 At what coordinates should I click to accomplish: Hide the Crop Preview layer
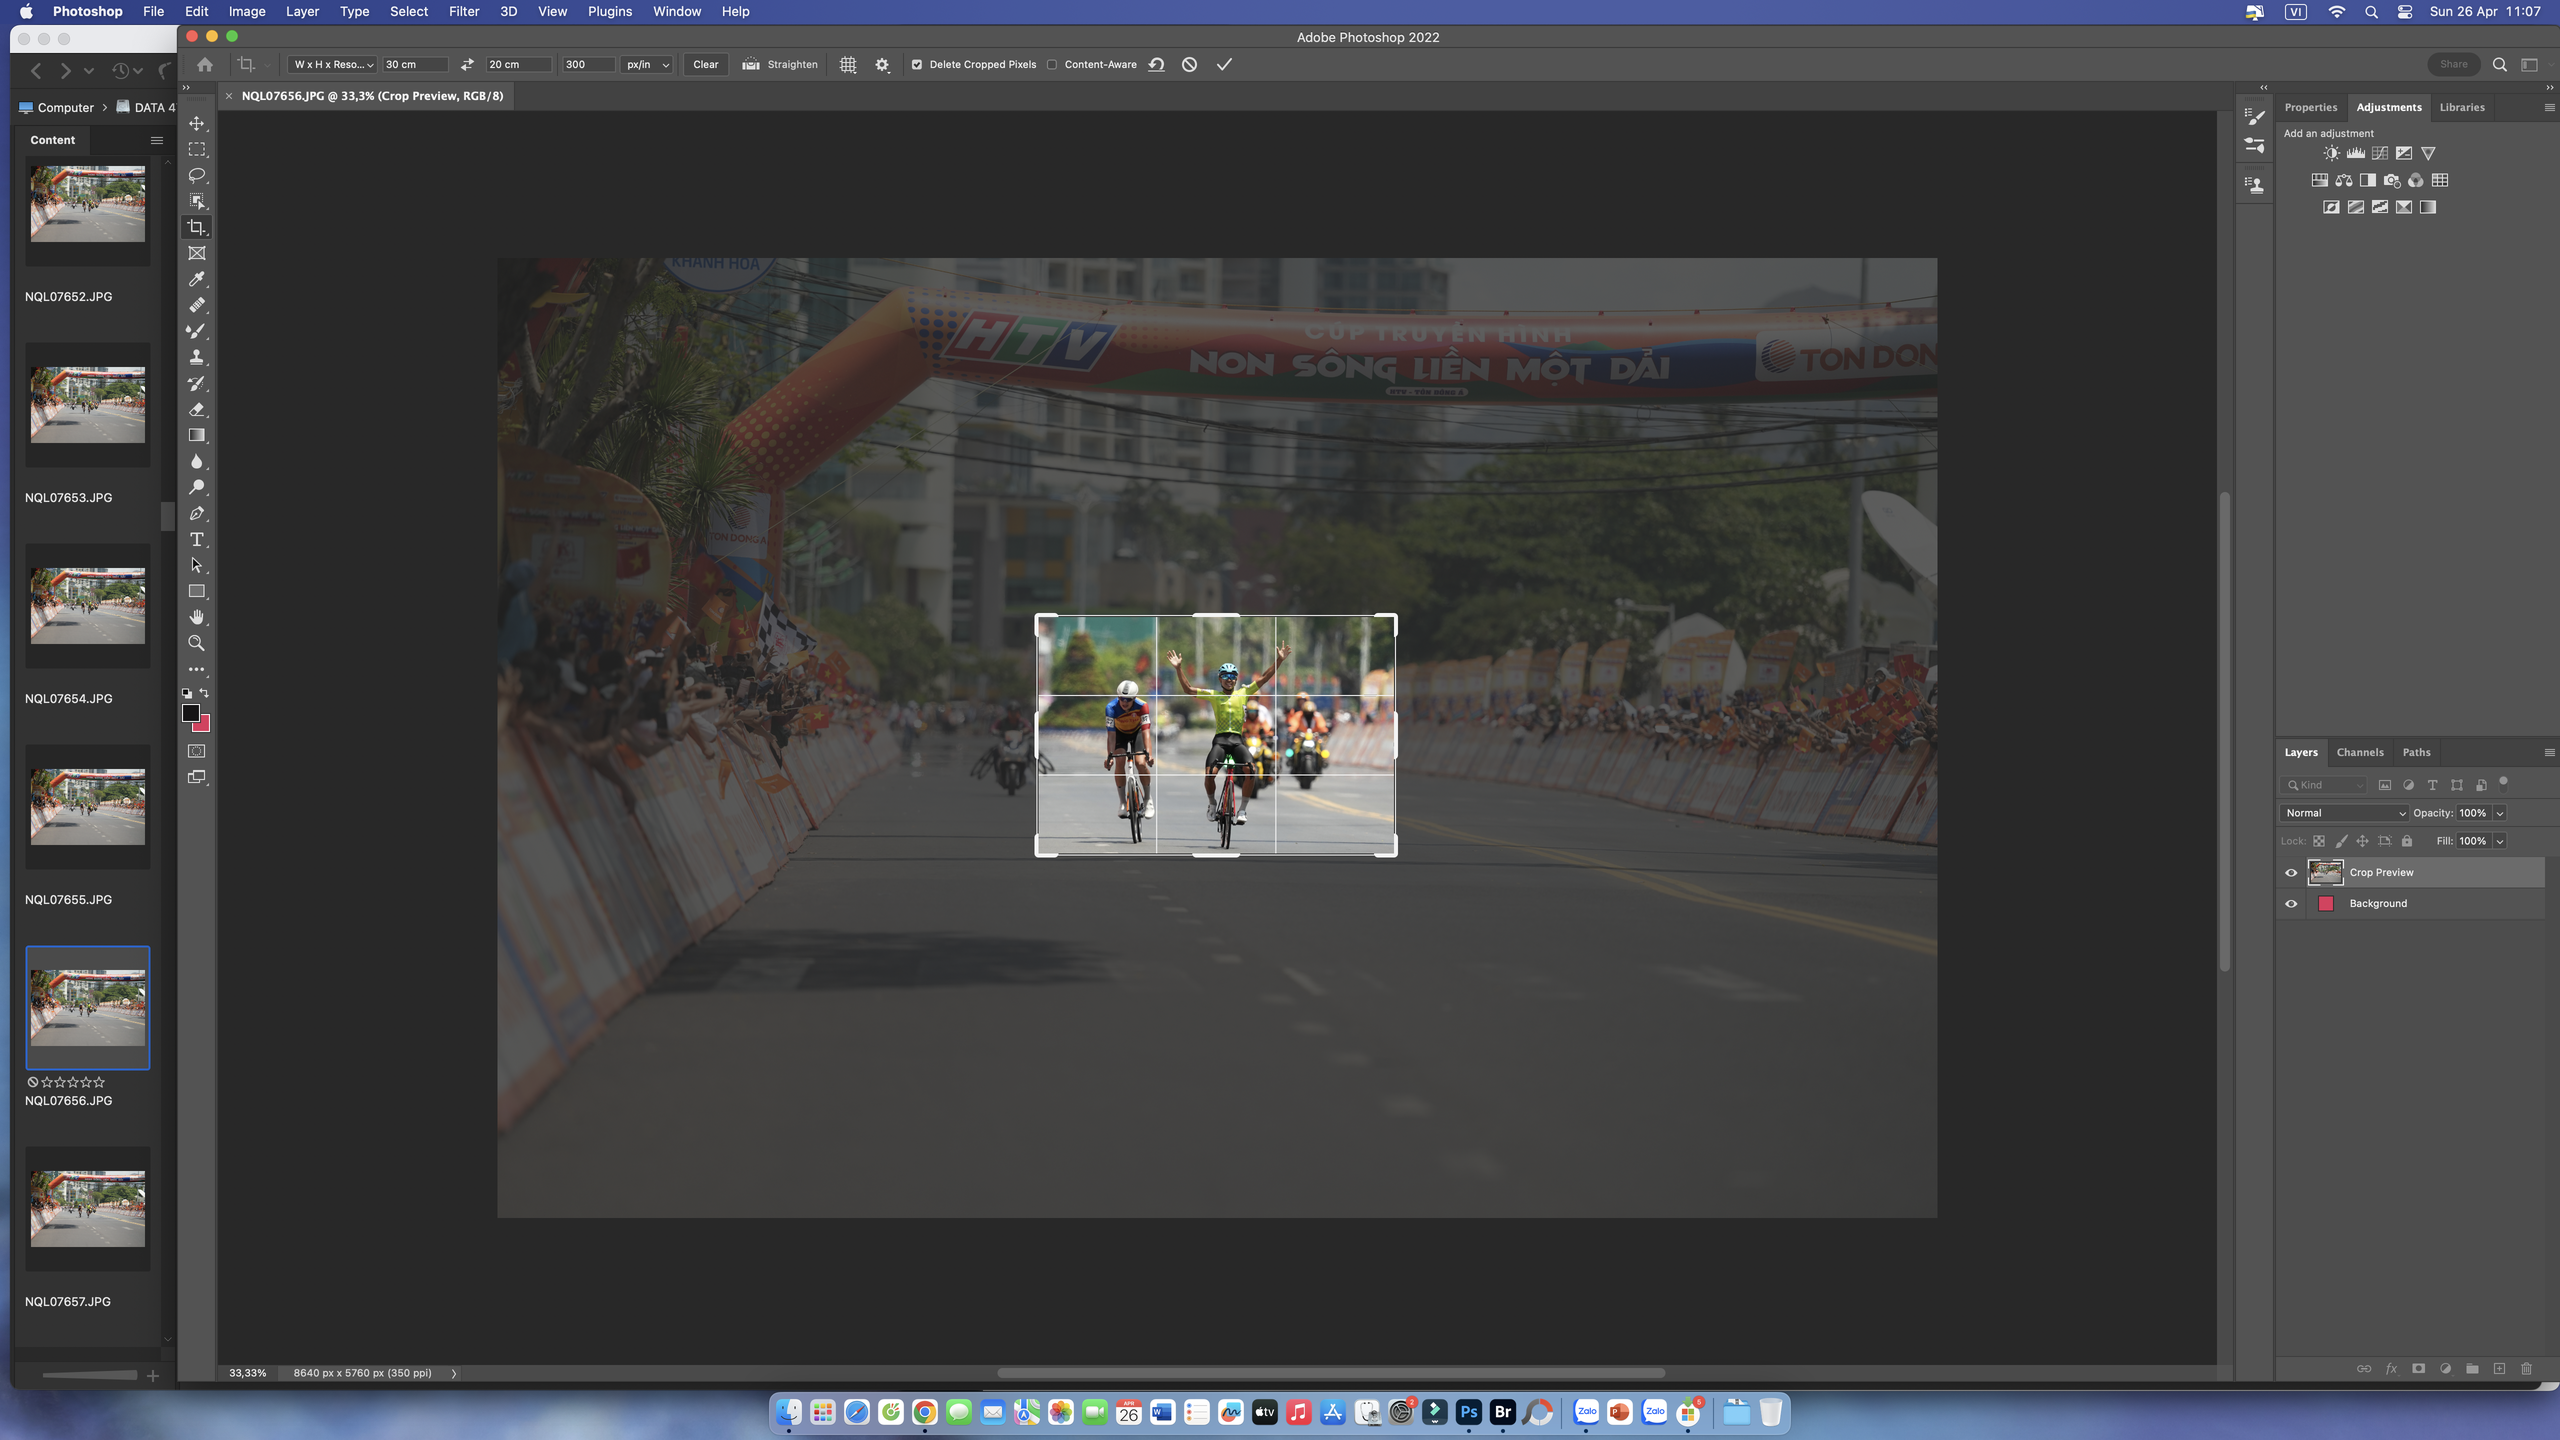[2291, 873]
